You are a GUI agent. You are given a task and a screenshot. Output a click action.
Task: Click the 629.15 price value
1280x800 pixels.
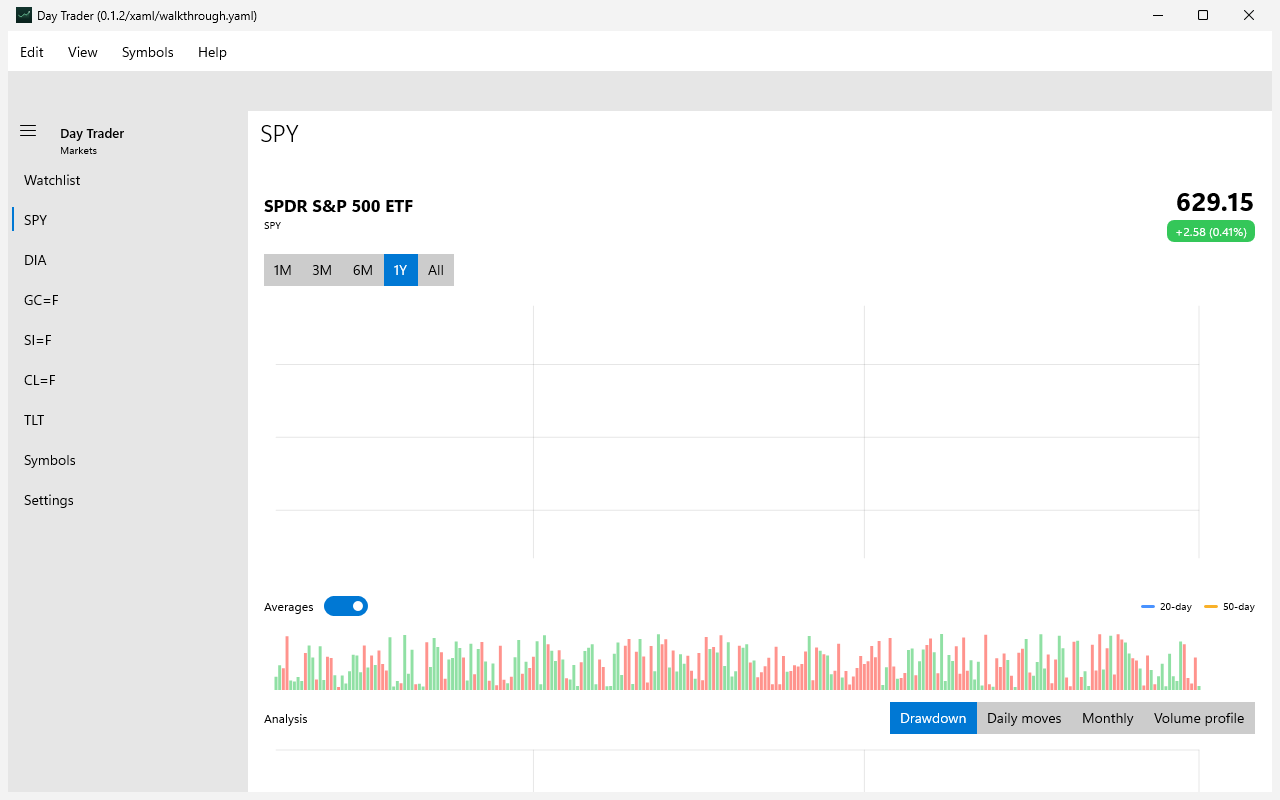[1215, 203]
